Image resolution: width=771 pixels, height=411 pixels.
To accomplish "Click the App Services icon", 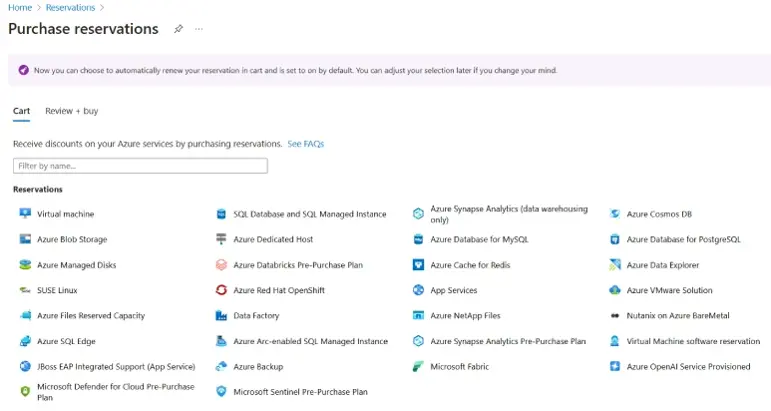I will [x=418, y=290].
